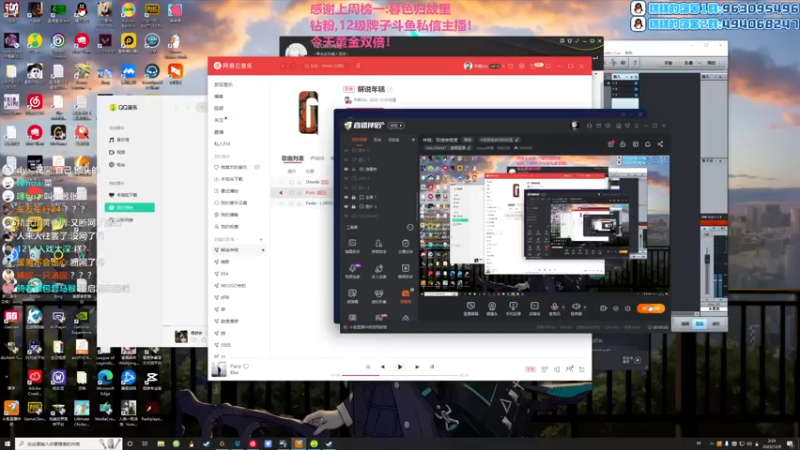The image size is (800, 450).
Task: Toggle the lock icon of the 全屏 1 source
Action: (354, 197)
